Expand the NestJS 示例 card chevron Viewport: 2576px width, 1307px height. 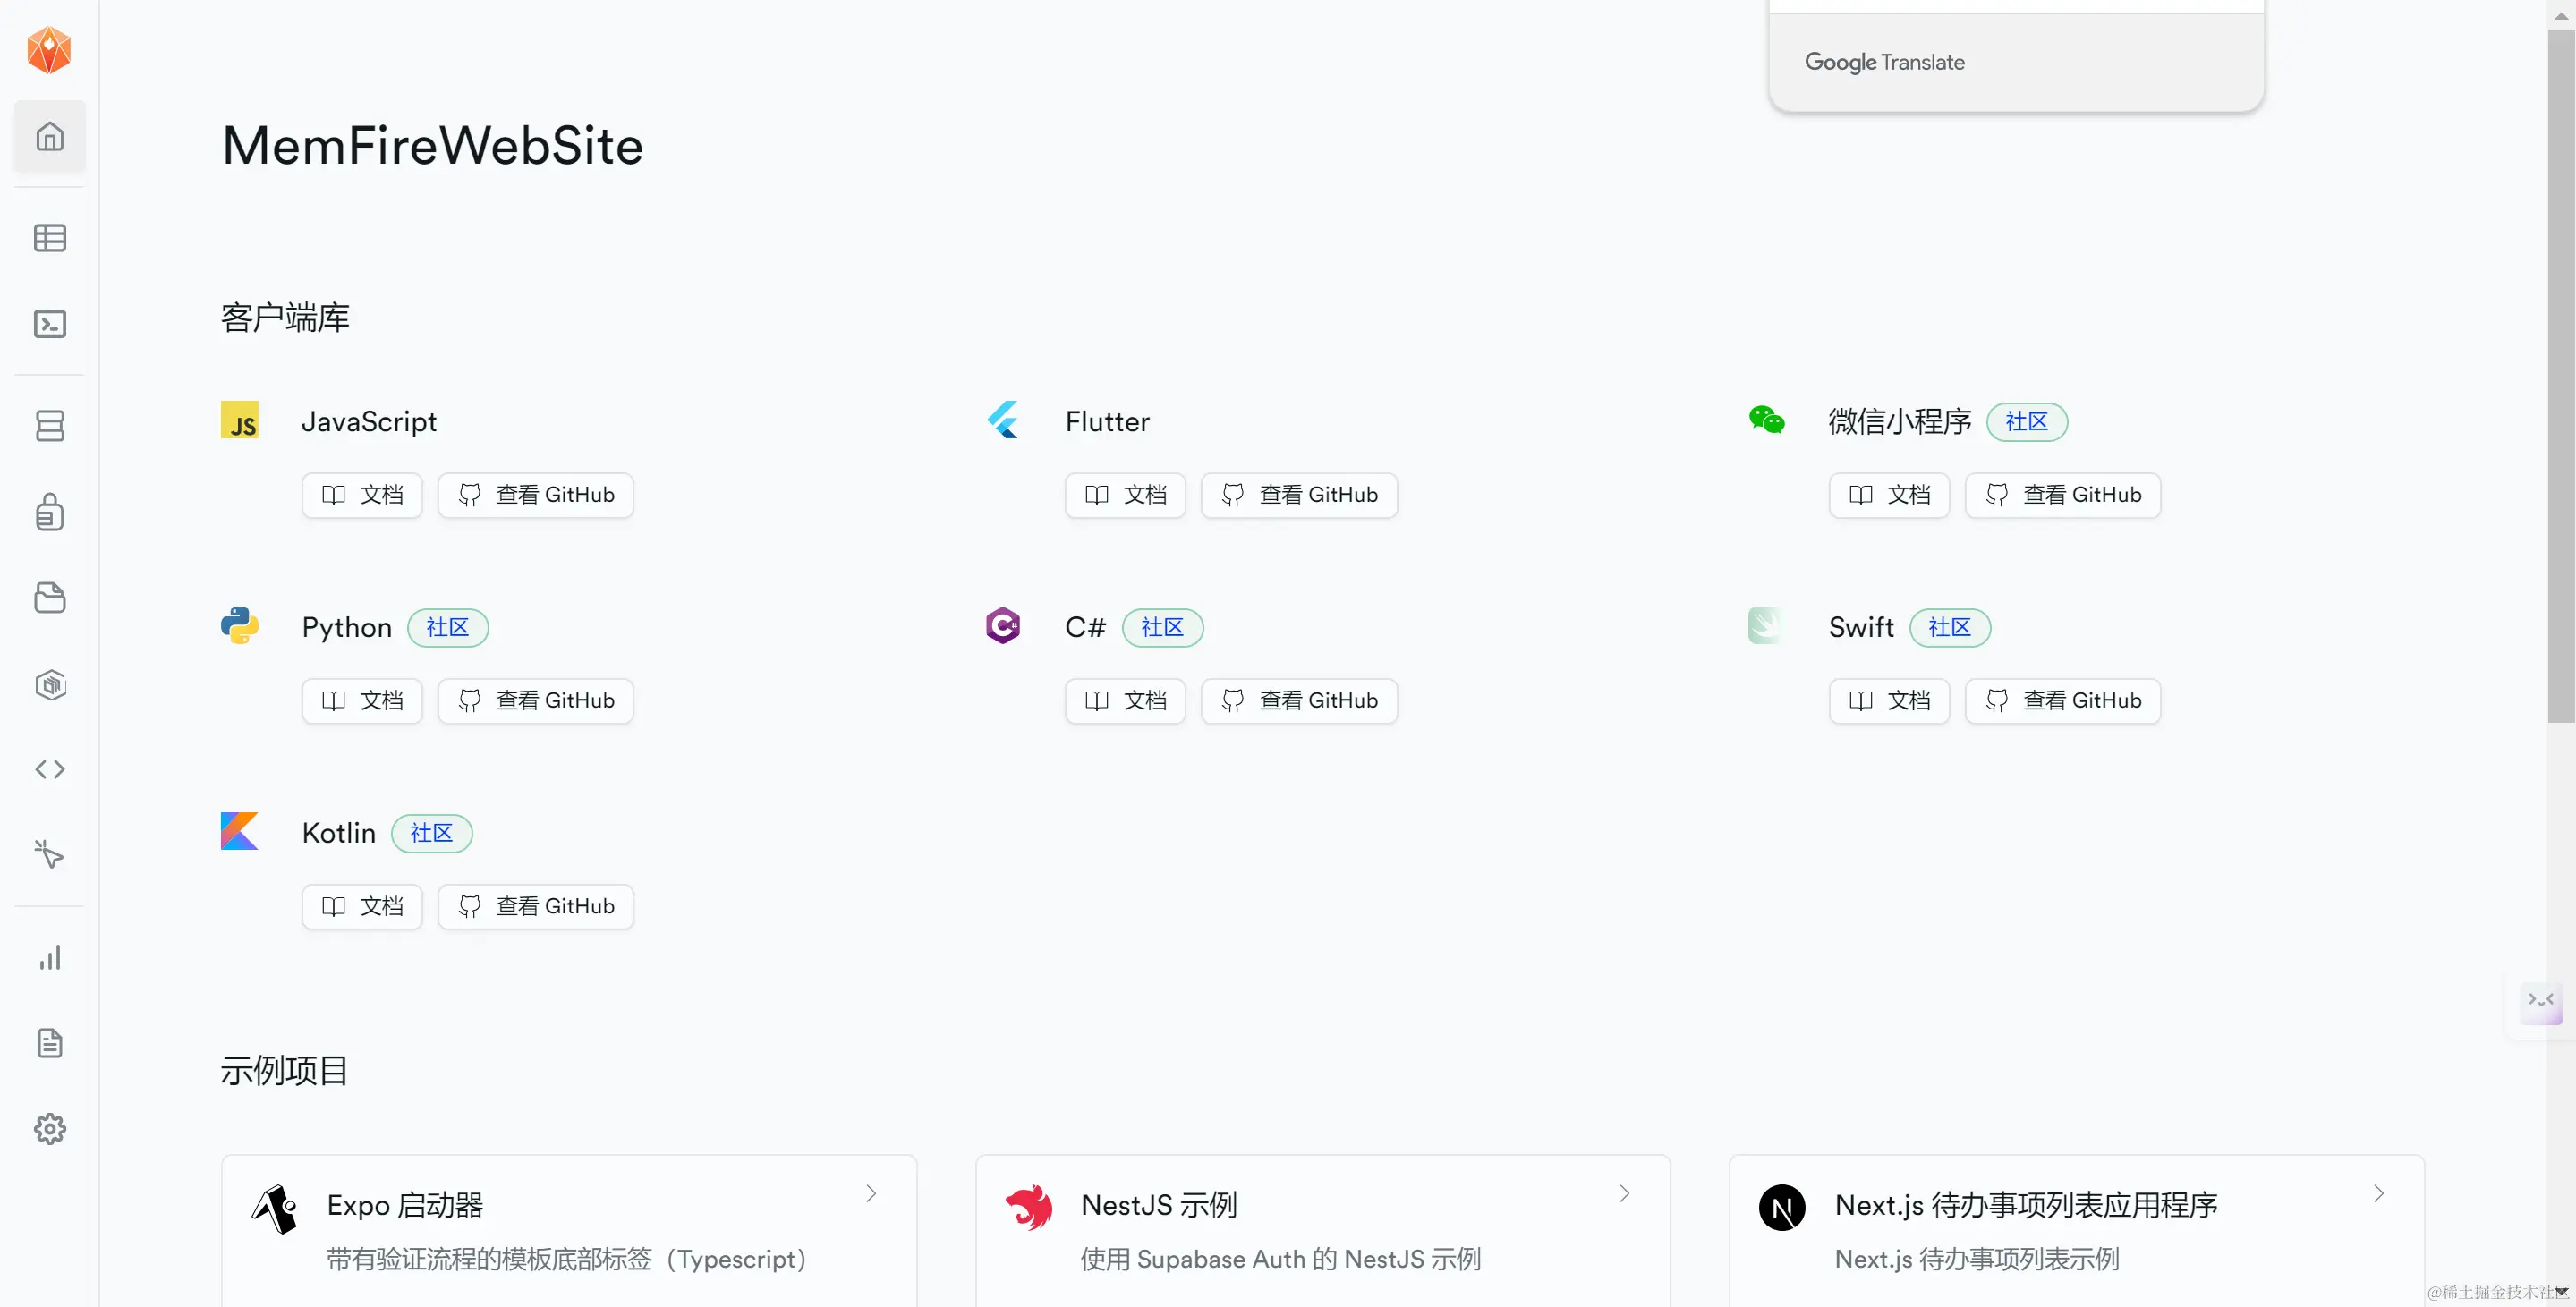pos(1625,1193)
